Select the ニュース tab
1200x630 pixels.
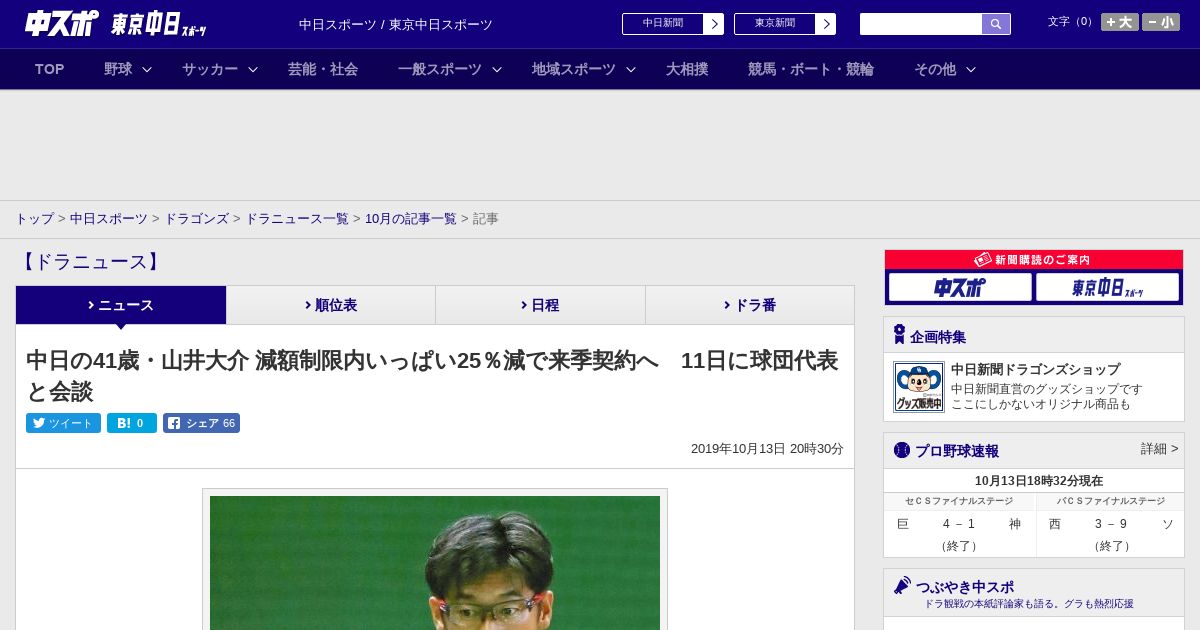coord(121,305)
